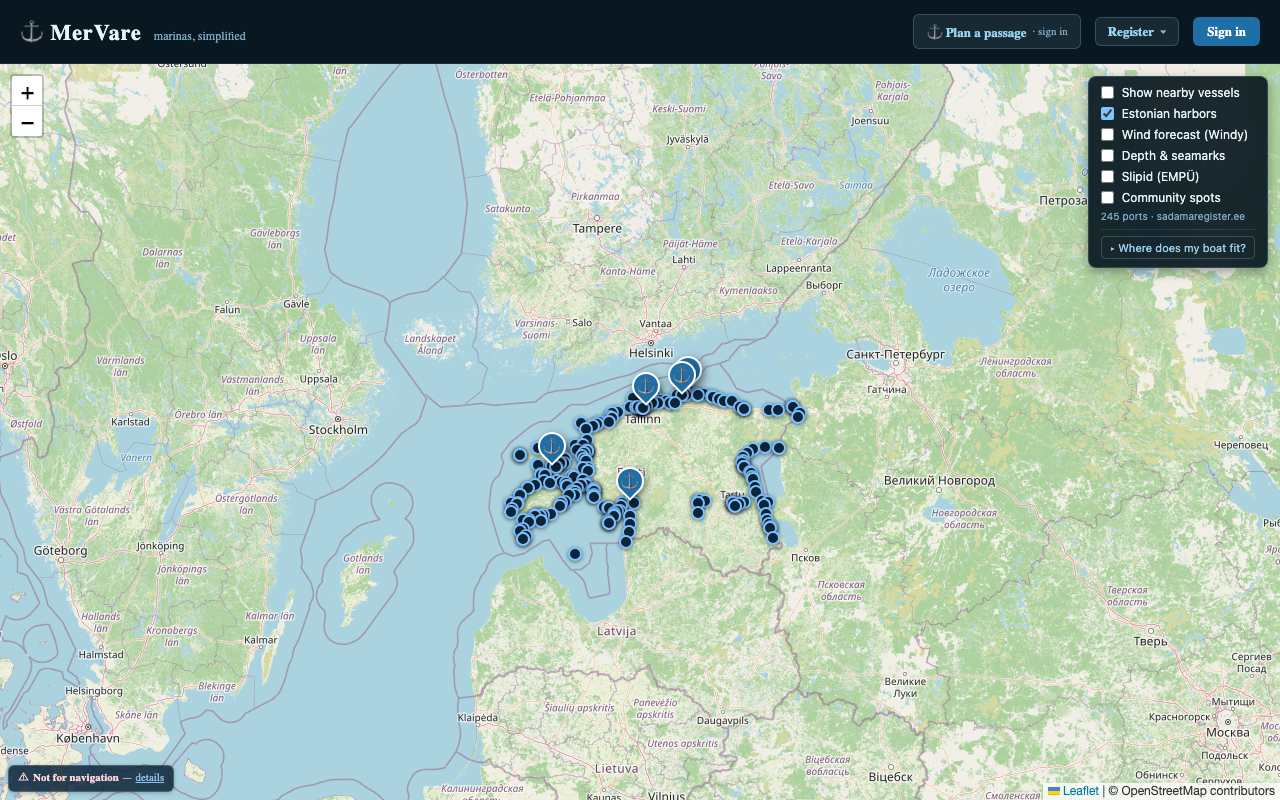
Task: Open the 'details' navigation disclaimer link
Action: [x=150, y=777]
